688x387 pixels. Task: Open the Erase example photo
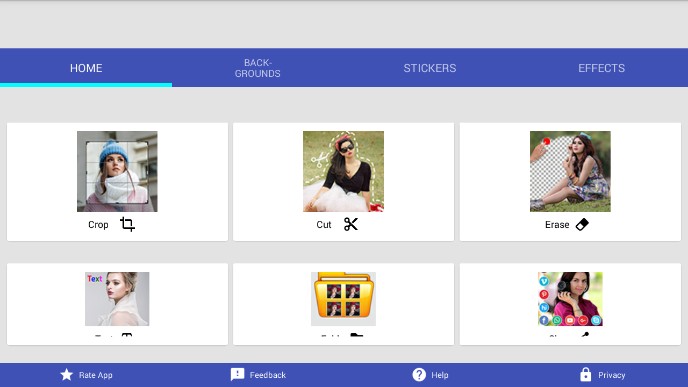[x=570, y=172]
